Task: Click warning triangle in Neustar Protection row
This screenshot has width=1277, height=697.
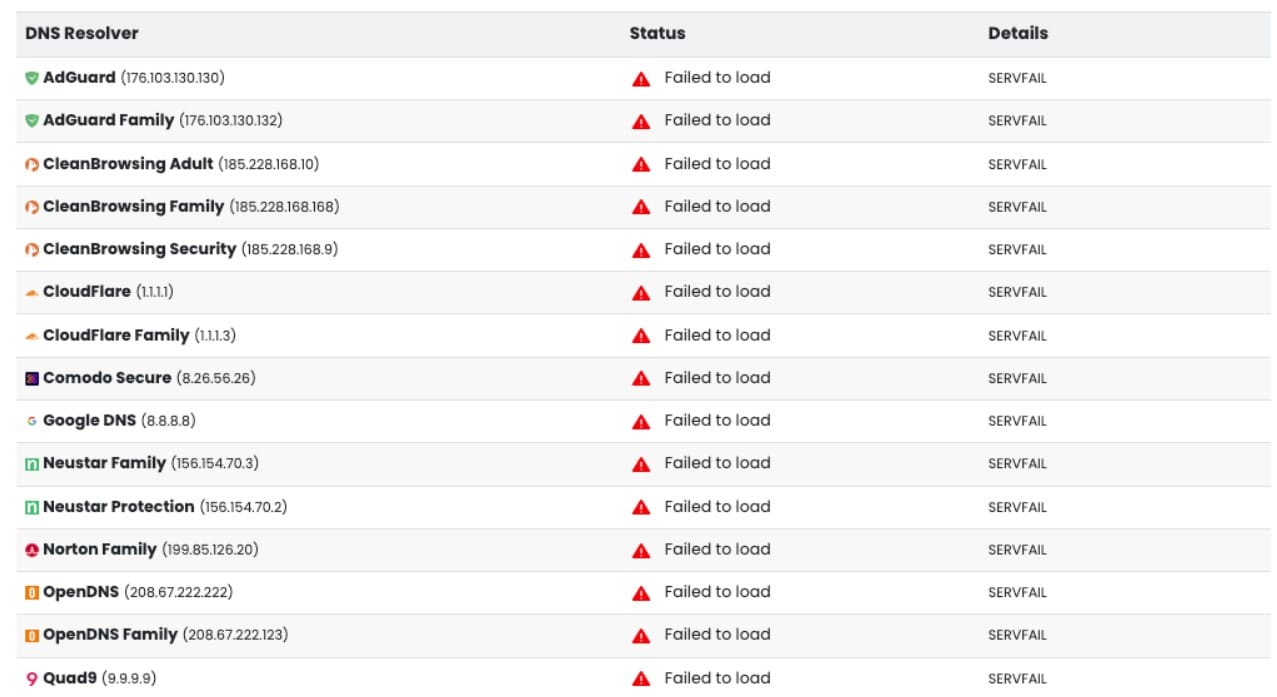Action: point(641,508)
